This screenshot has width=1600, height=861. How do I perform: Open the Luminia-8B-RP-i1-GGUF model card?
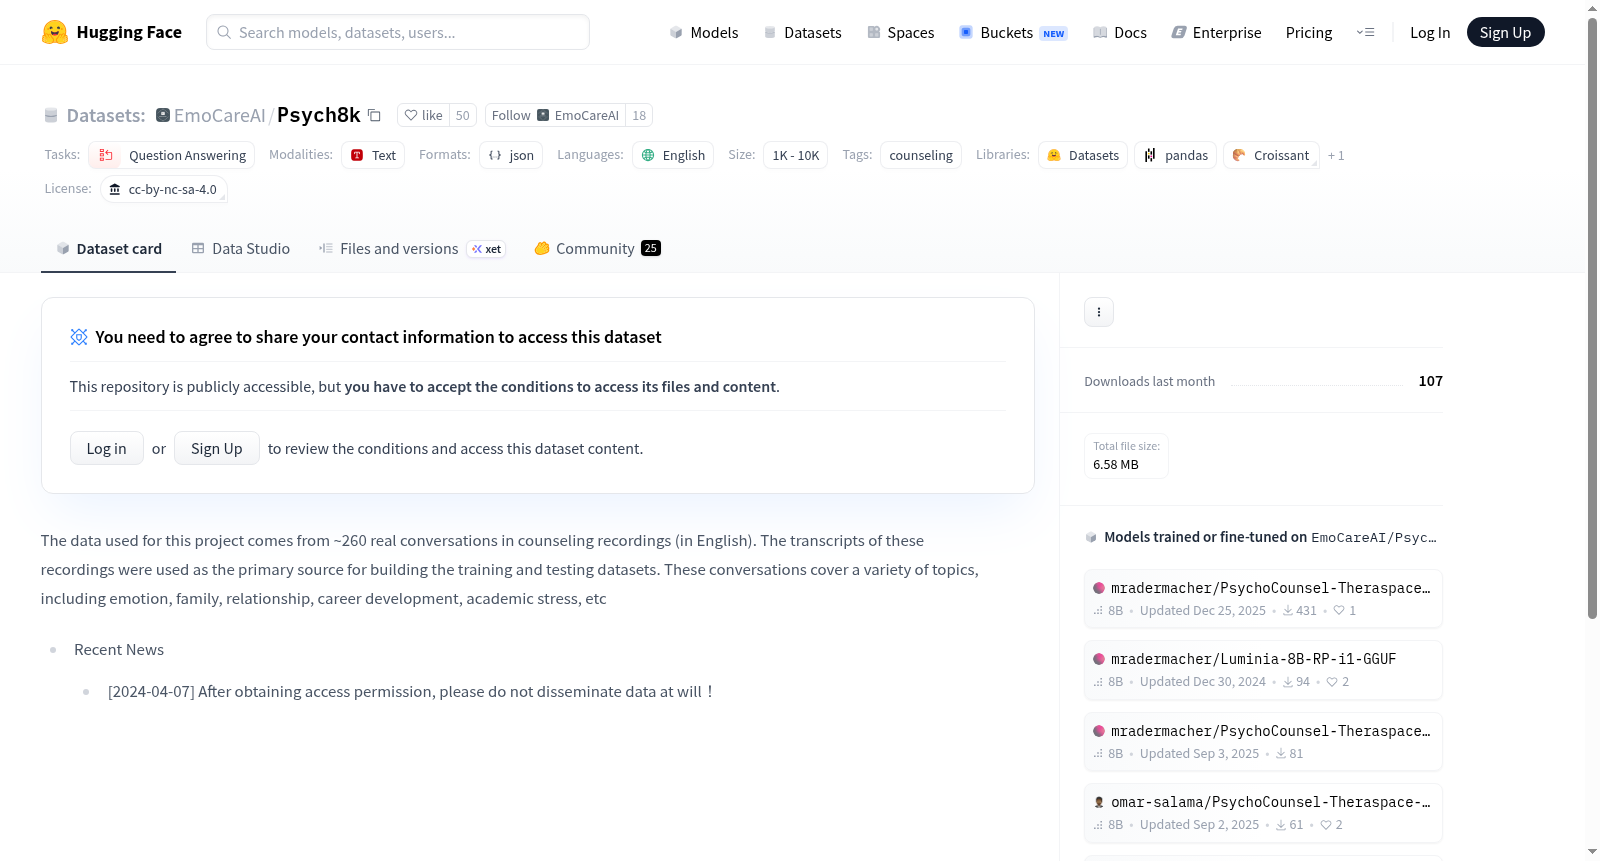(1263, 670)
